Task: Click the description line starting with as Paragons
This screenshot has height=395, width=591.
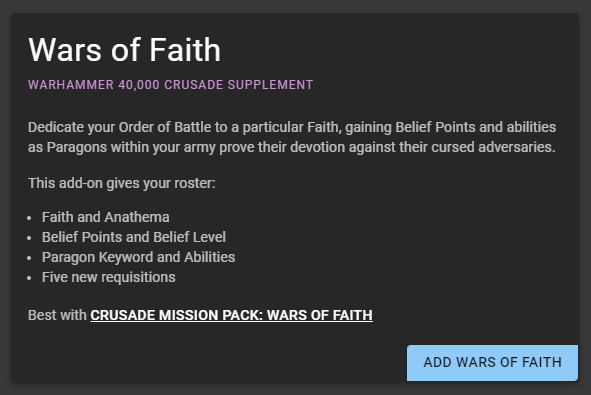Action: [292, 147]
